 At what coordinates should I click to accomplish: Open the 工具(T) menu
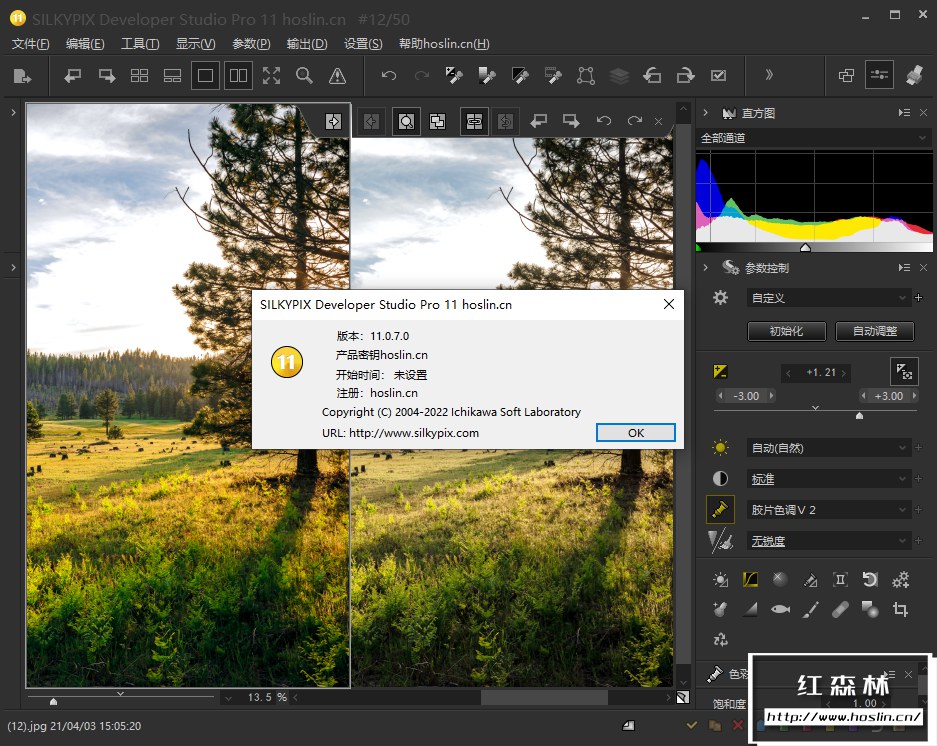(x=140, y=44)
